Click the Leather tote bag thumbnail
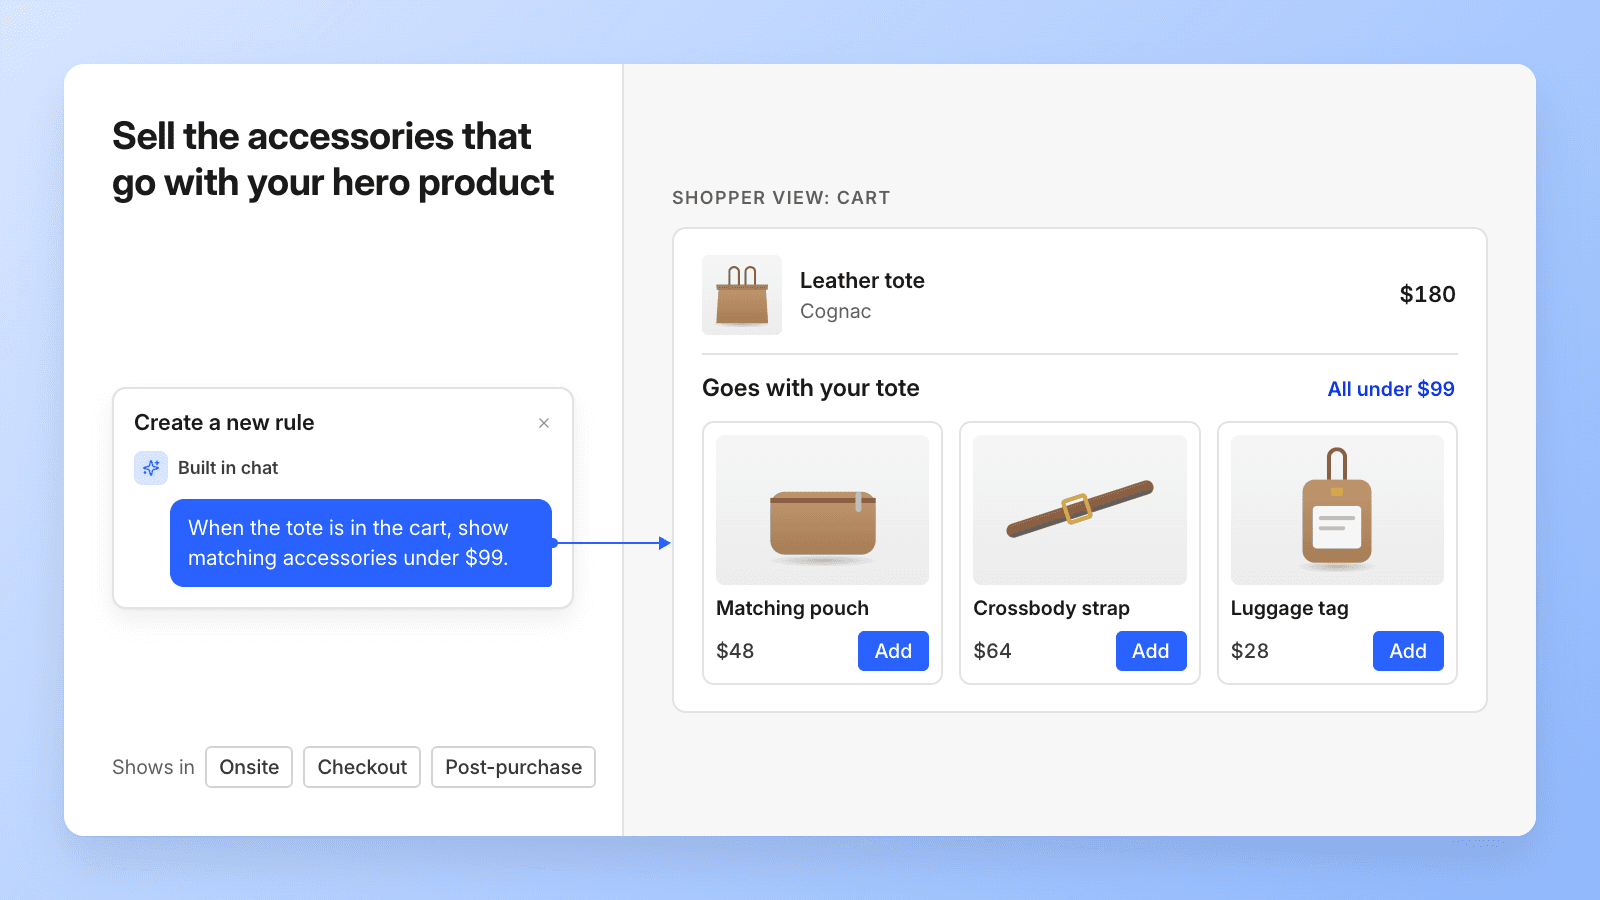This screenshot has width=1600, height=900. [742, 295]
